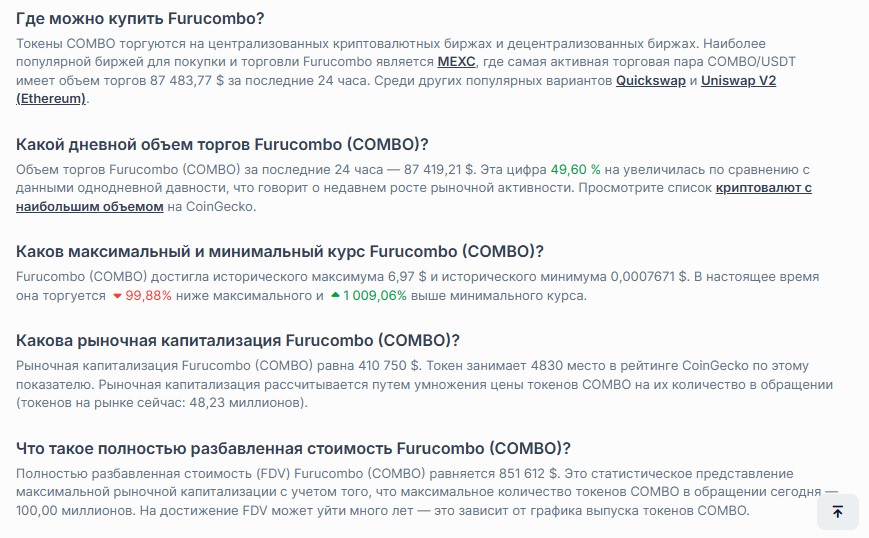Click the heading about дневной объем торгов
The width and height of the screenshot is (869, 538).
pyautogui.click(x=222, y=144)
